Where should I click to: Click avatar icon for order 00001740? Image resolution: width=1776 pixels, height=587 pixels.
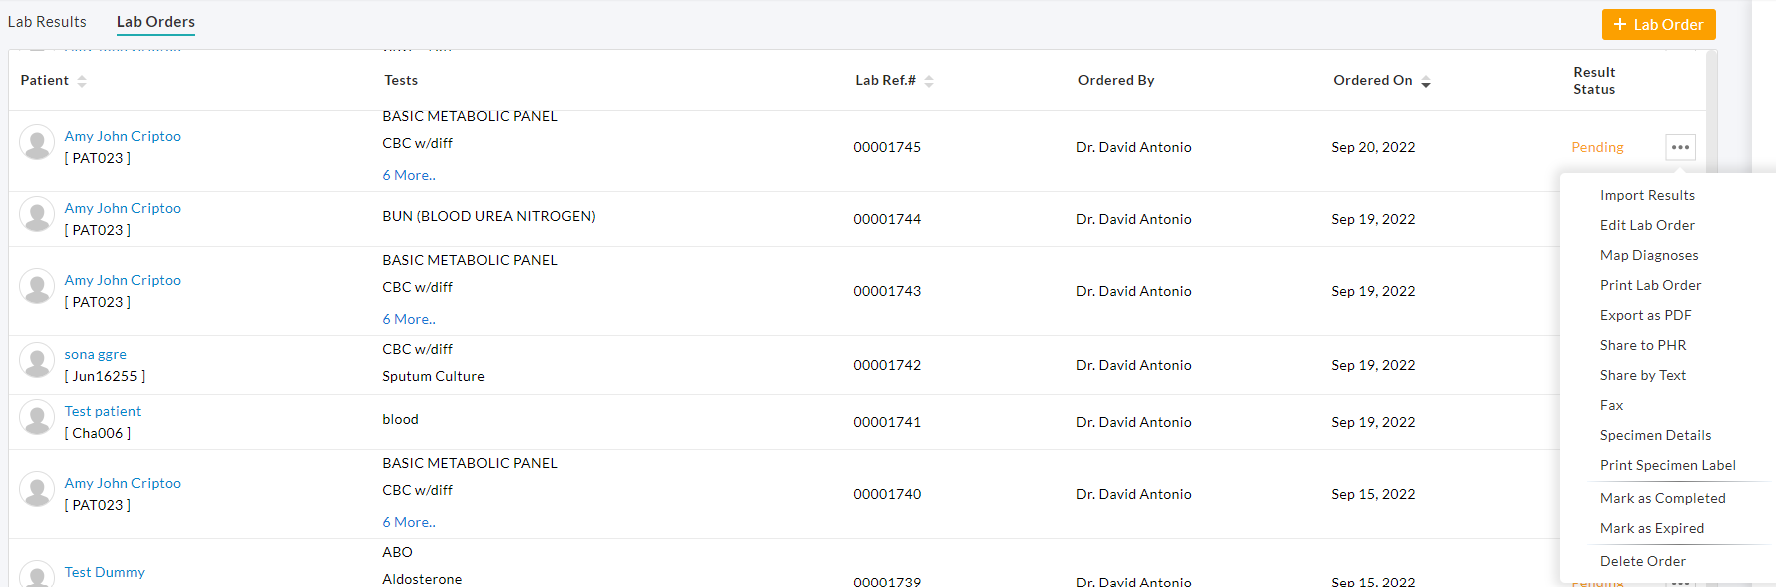coord(37,490)
